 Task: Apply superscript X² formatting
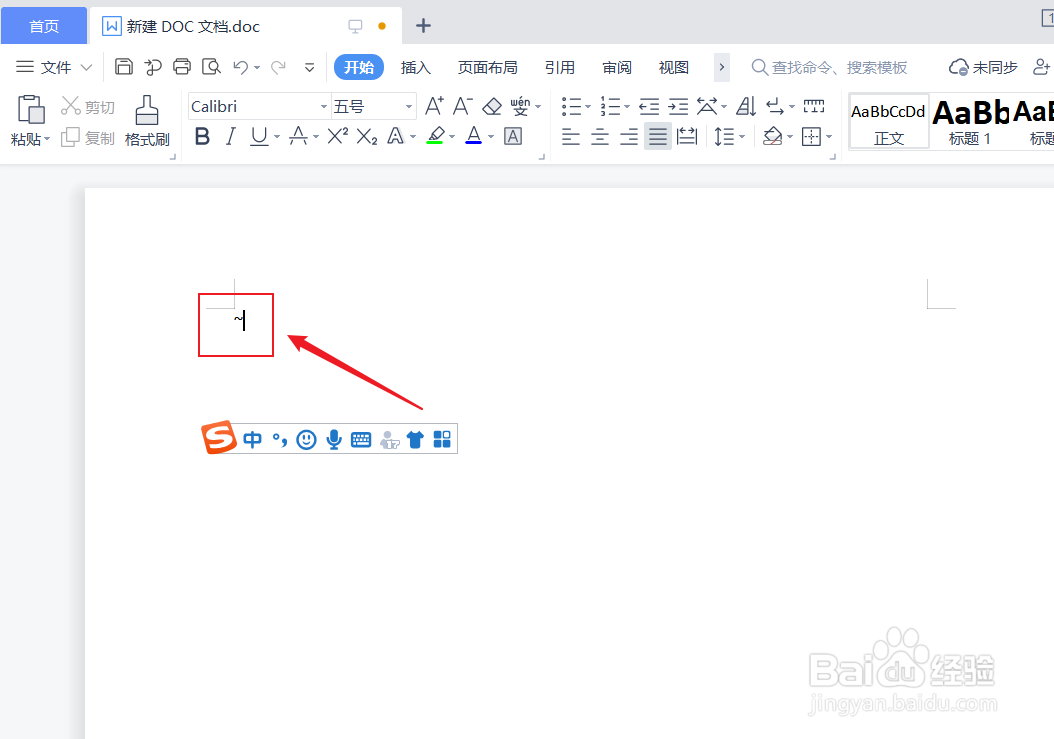coord(337,137)
